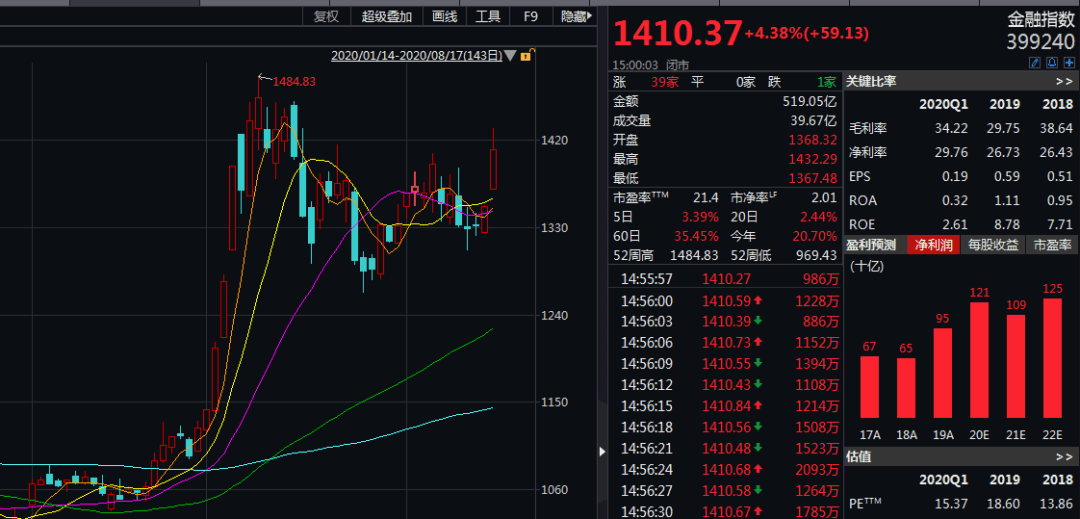The width and height of the screenshot is (1080, 519).
Task: Expand the 估值 section with >> arrows
Action: point(1064,456)
